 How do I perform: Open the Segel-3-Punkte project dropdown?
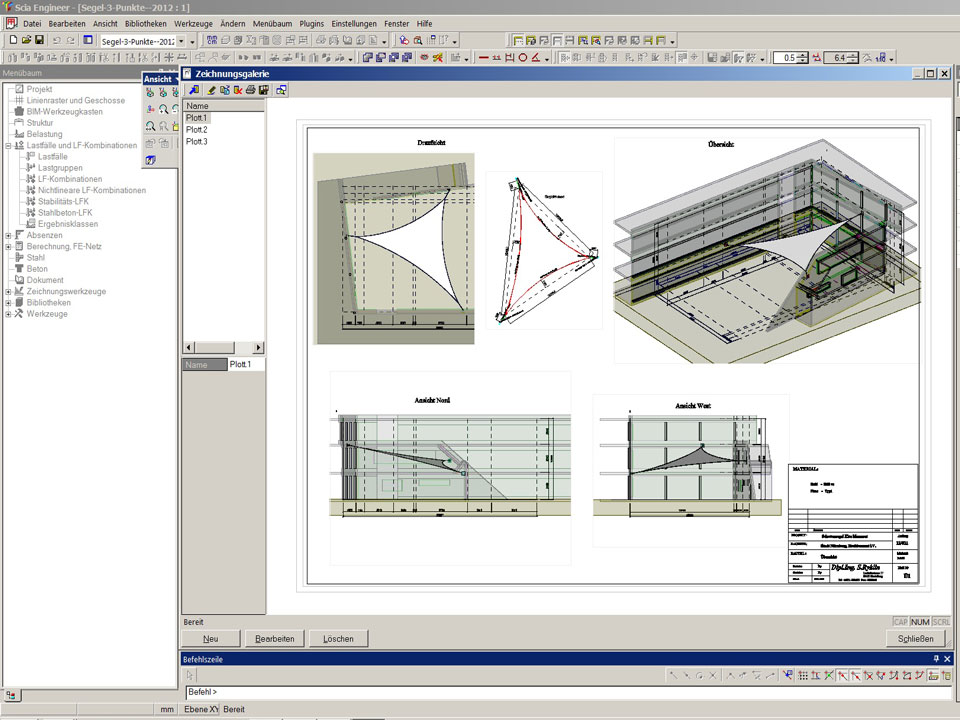[x=181, y=41]
